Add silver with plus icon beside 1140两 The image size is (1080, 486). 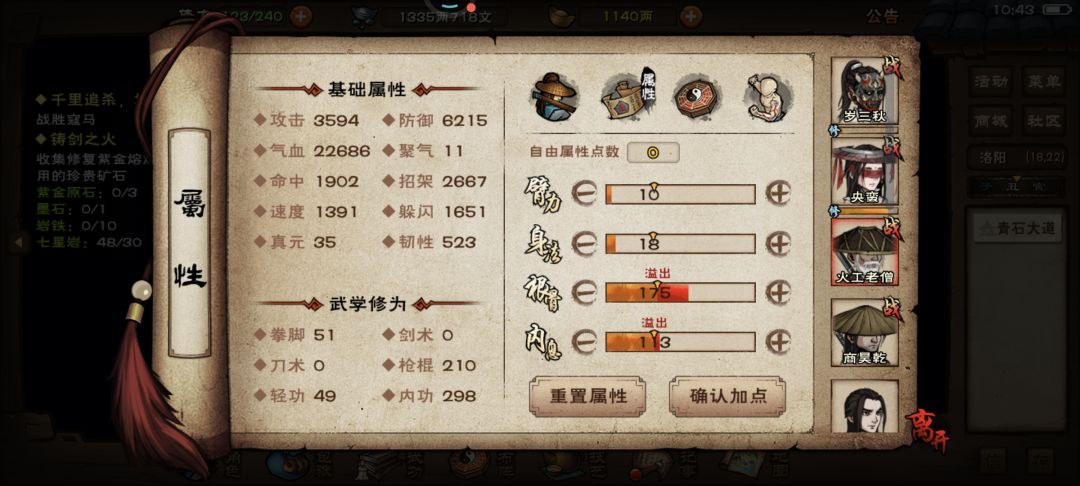coord(691,16)
